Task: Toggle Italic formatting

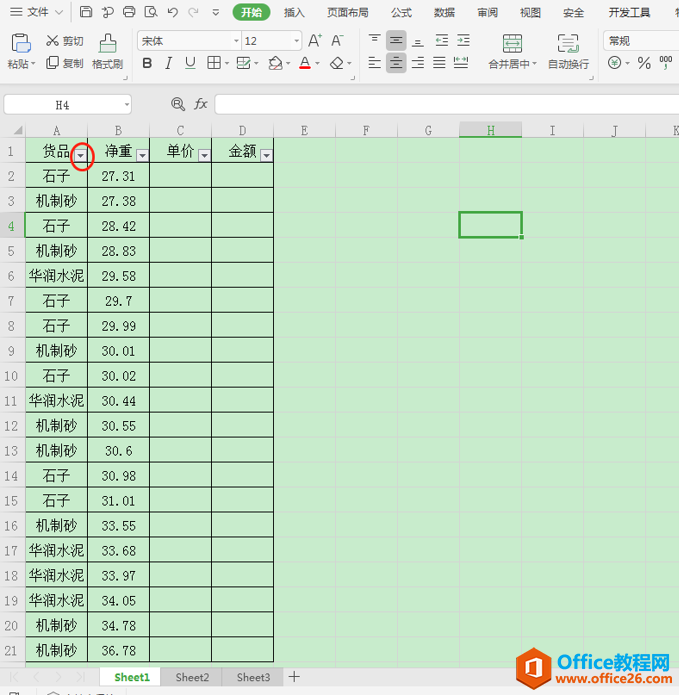Action: (x=168, y=63)
